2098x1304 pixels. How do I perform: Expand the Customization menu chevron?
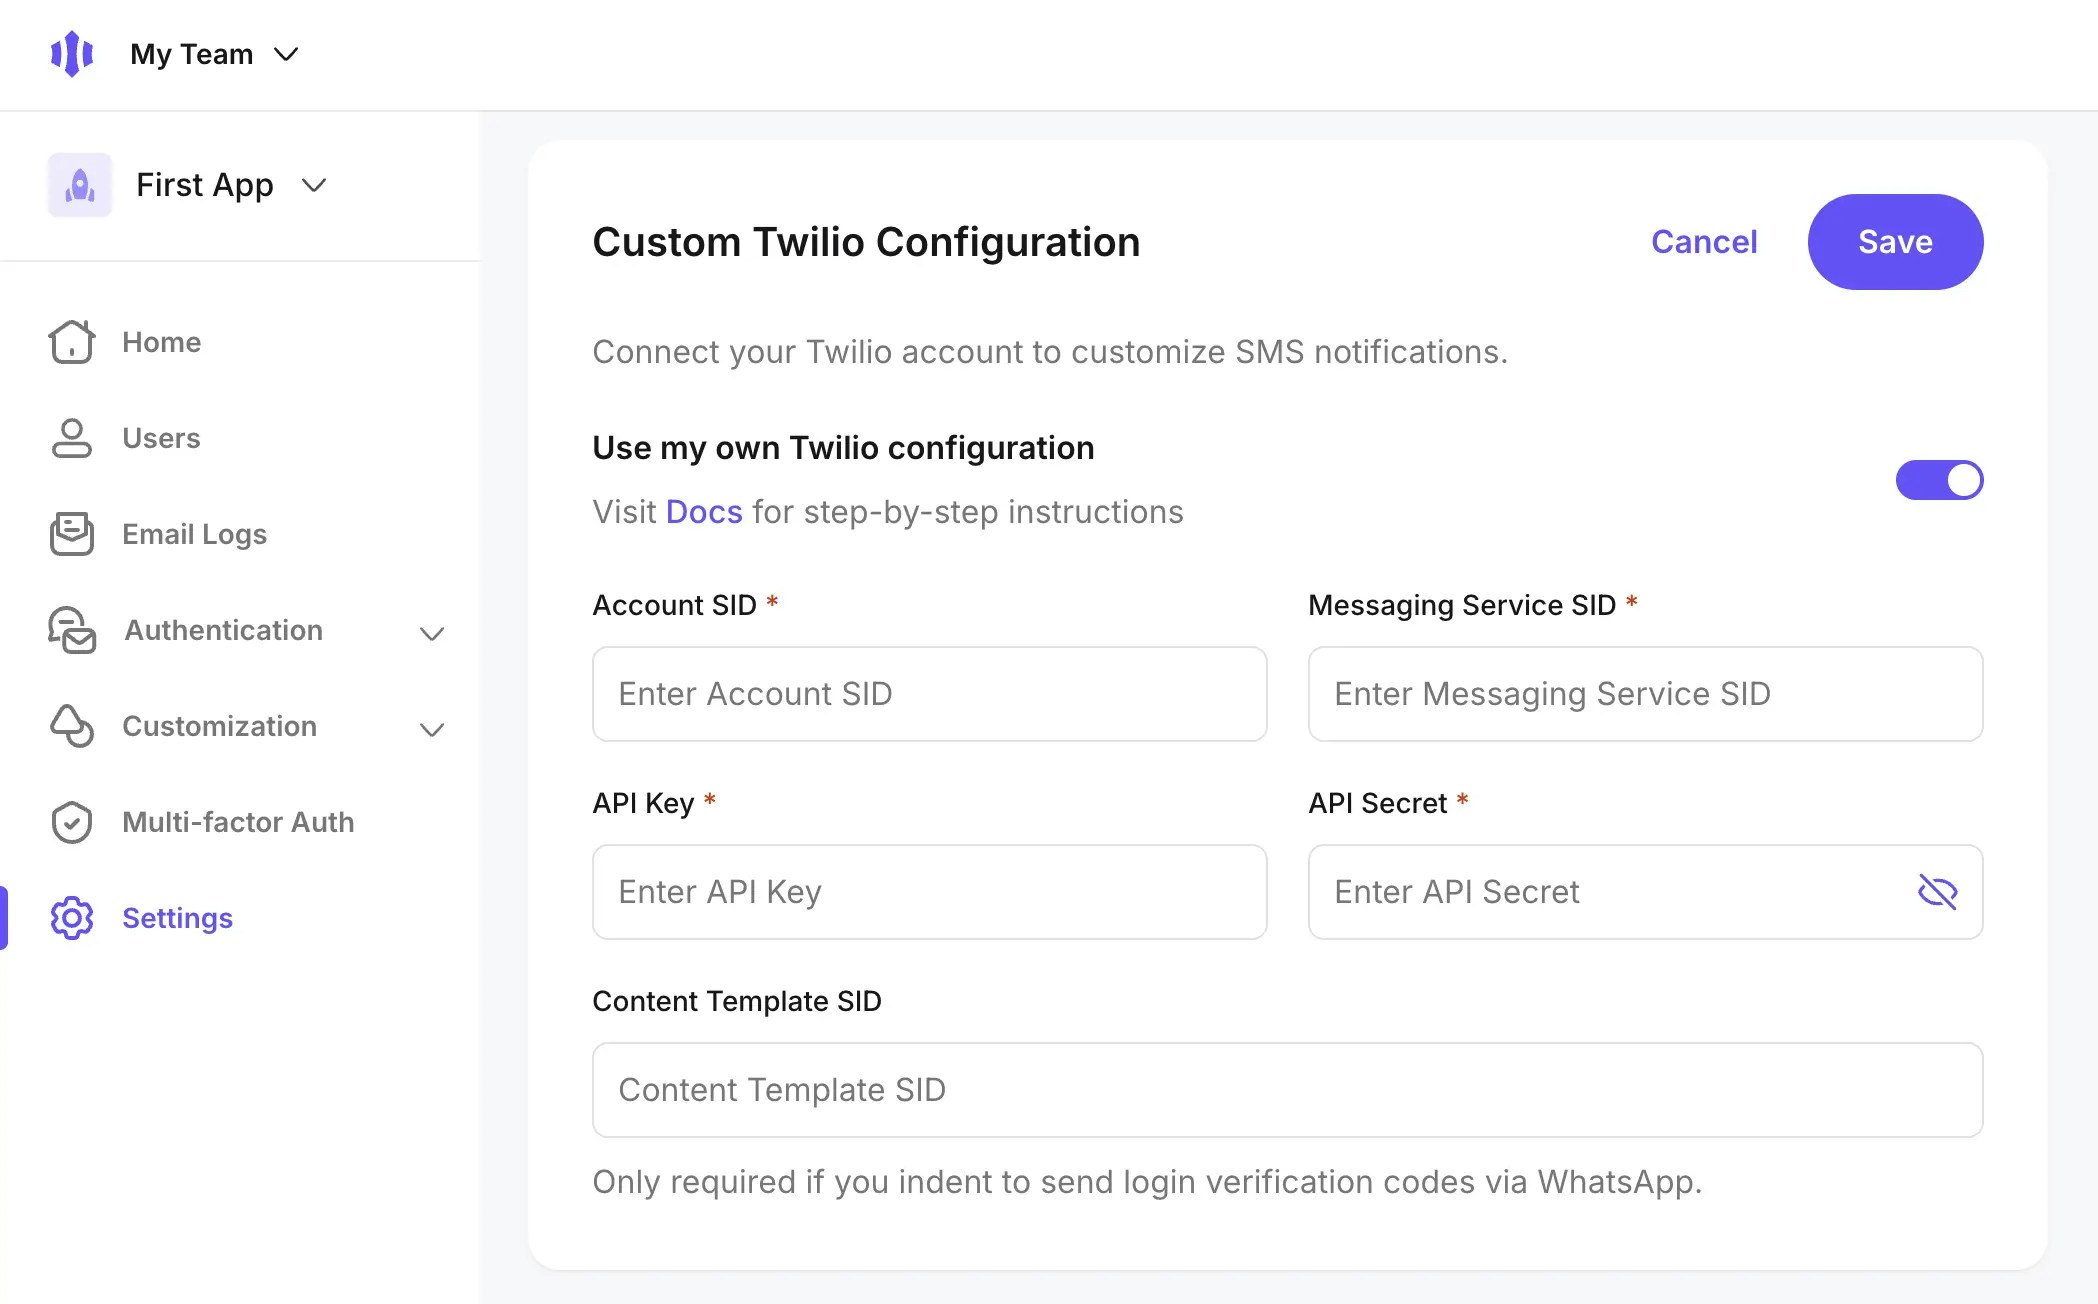pyautogui.click(x=432, y=729)
